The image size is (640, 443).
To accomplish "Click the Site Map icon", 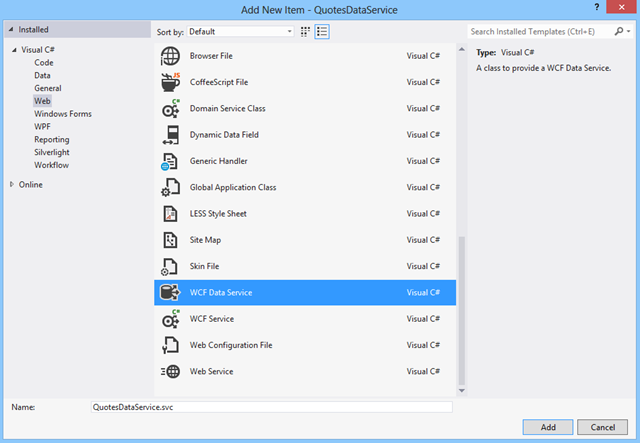I will (x=170, y=240).
